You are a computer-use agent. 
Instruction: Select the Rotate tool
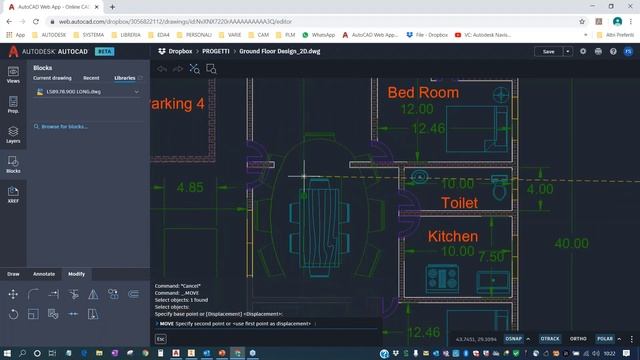pos(13,314)
